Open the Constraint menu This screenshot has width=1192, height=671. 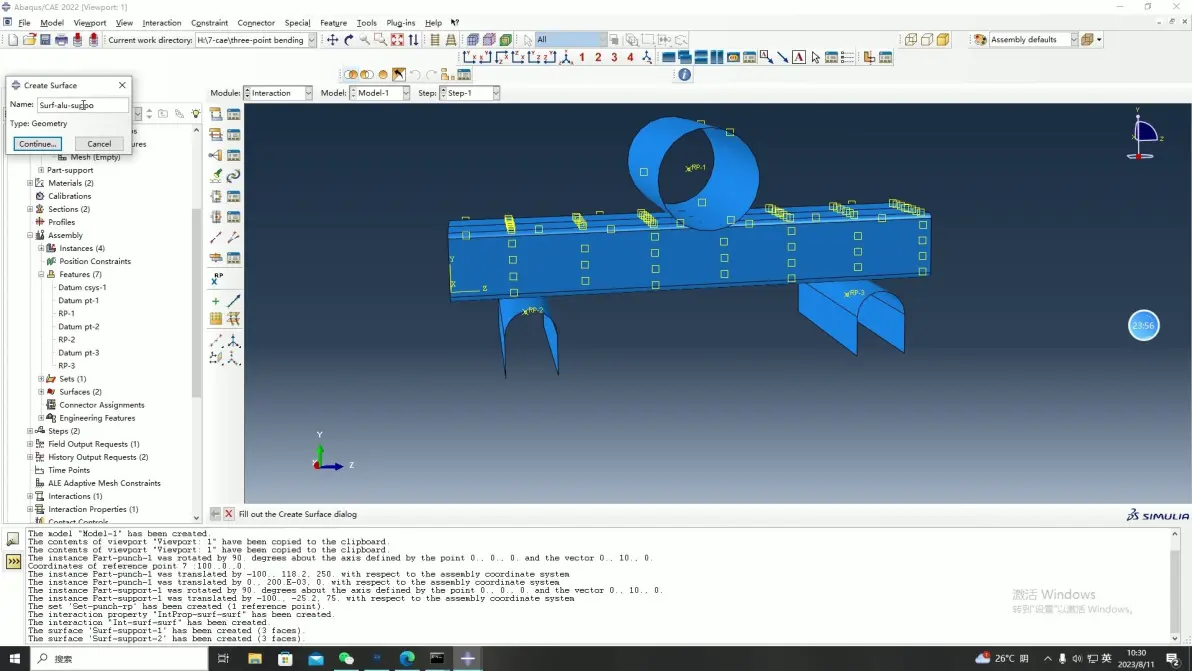tap(209, 23)
